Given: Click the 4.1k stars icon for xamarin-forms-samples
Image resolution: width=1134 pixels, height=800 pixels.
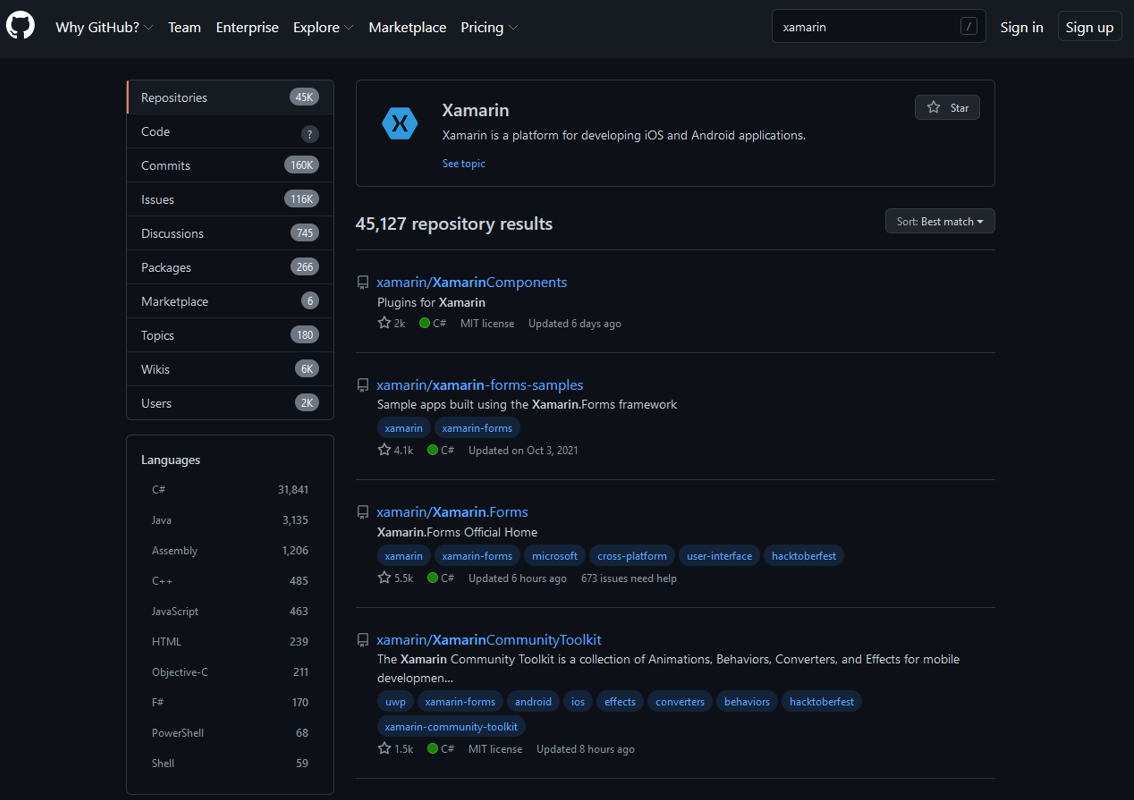Looking at the screenshot, I should click(x=384, y=450).
